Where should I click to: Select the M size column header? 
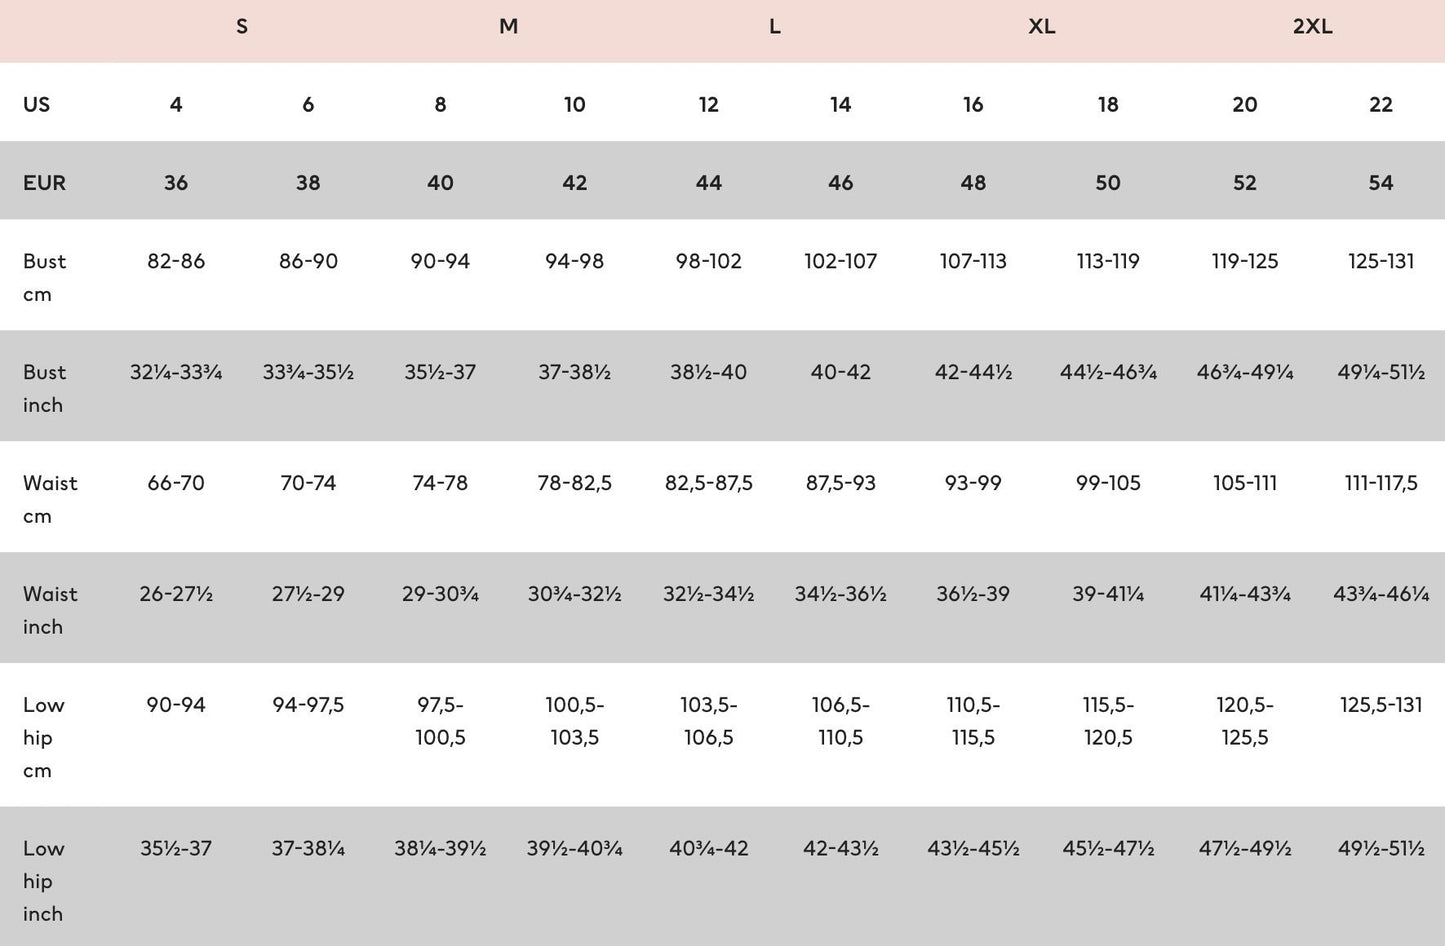508,27
